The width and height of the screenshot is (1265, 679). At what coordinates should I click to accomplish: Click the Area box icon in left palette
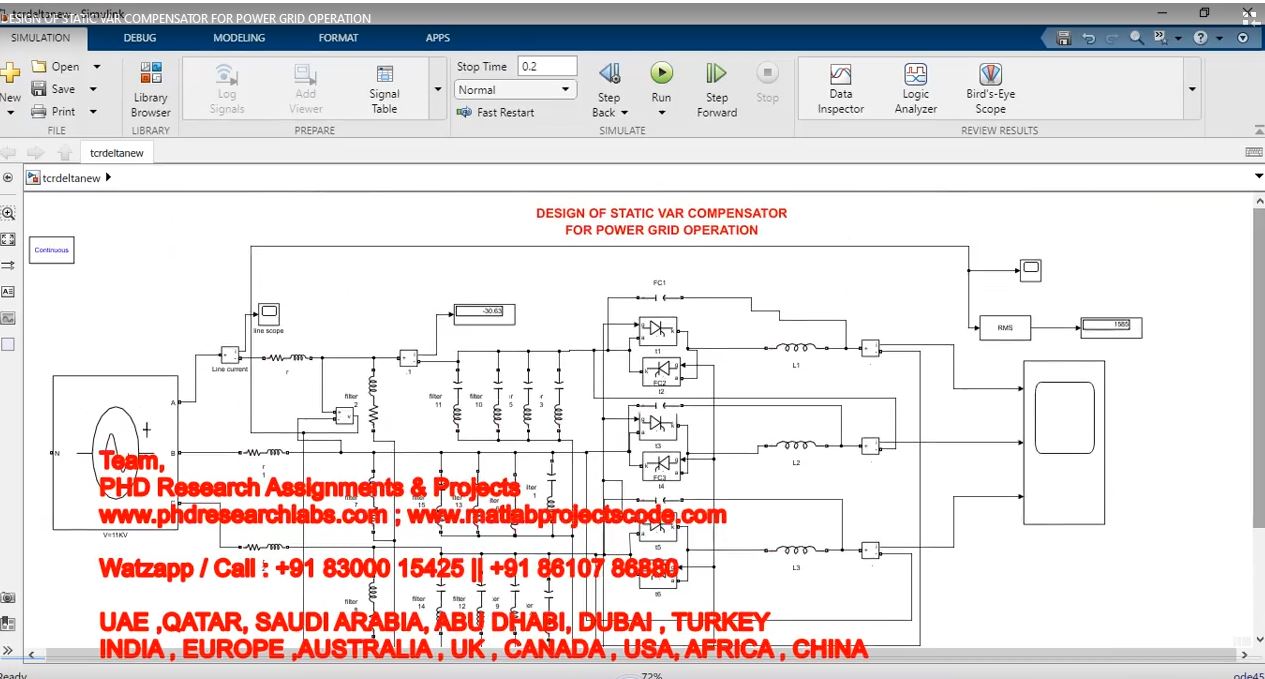(x=8, y=344)
